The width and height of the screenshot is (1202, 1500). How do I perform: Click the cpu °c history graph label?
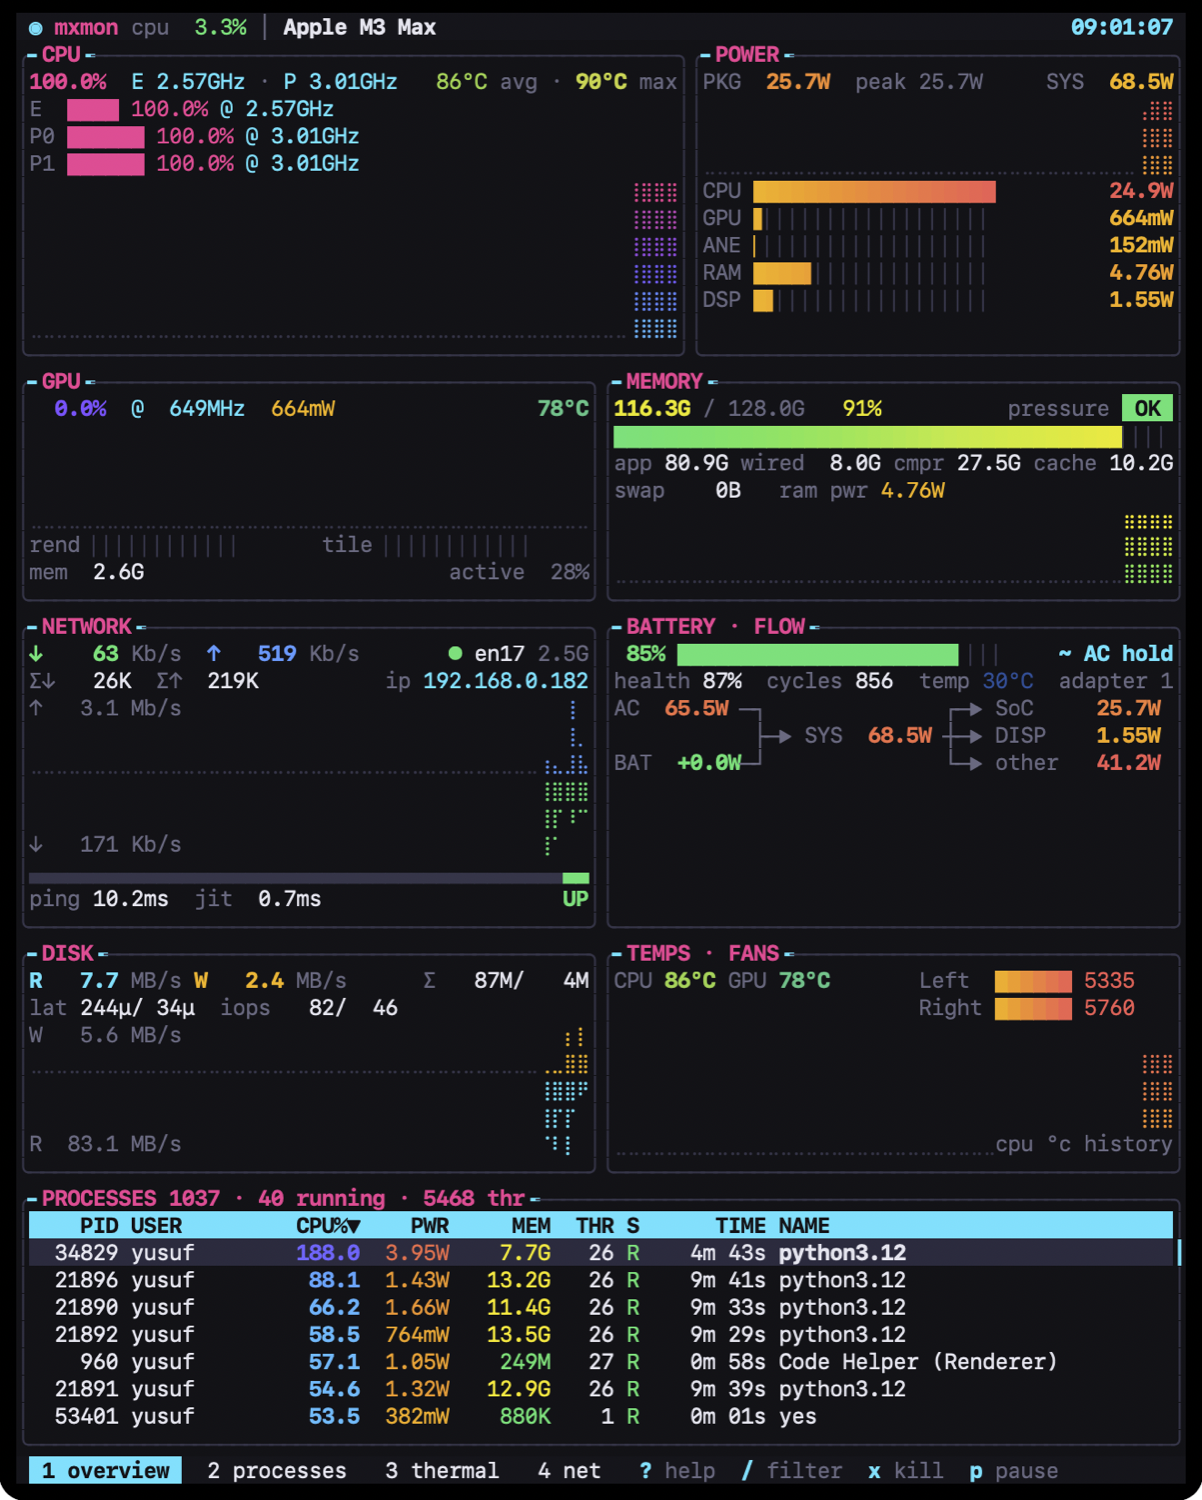coord(1084,1143)
